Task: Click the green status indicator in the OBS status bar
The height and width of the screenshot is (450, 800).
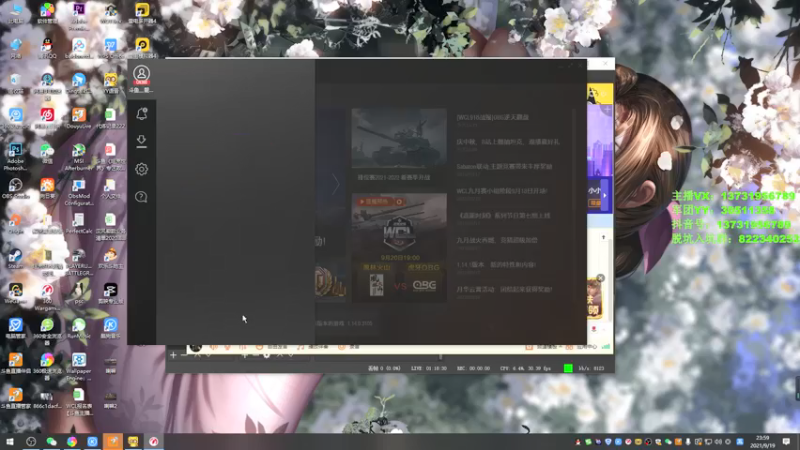Action: [568, 368]
